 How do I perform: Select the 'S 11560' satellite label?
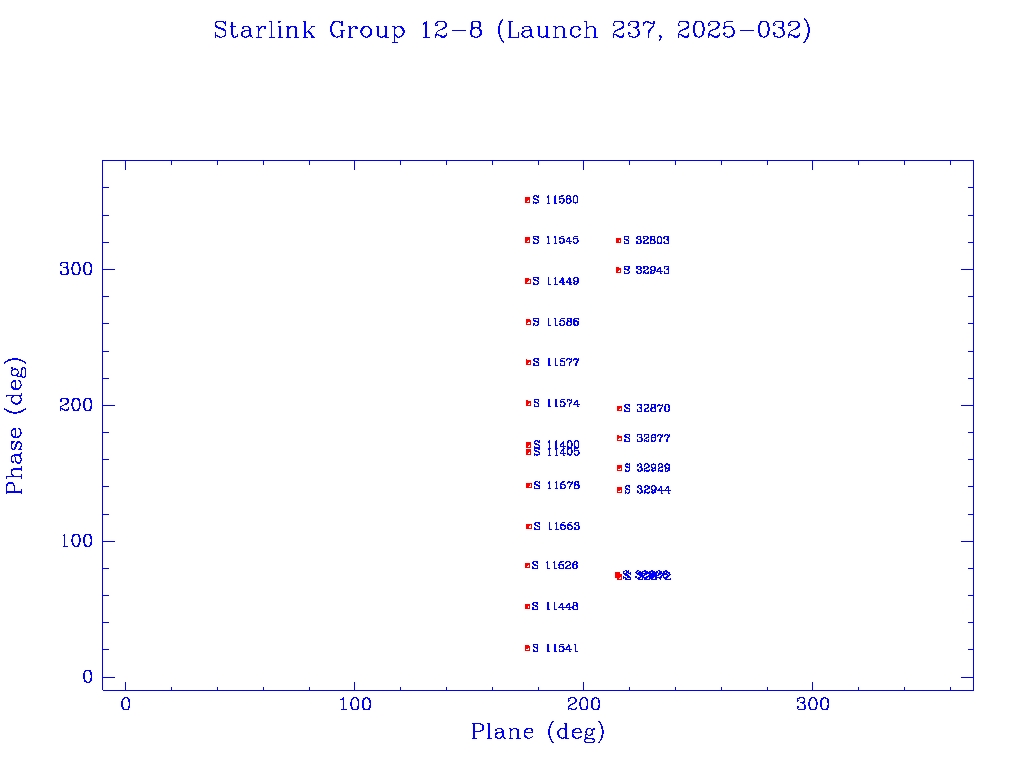555,200
